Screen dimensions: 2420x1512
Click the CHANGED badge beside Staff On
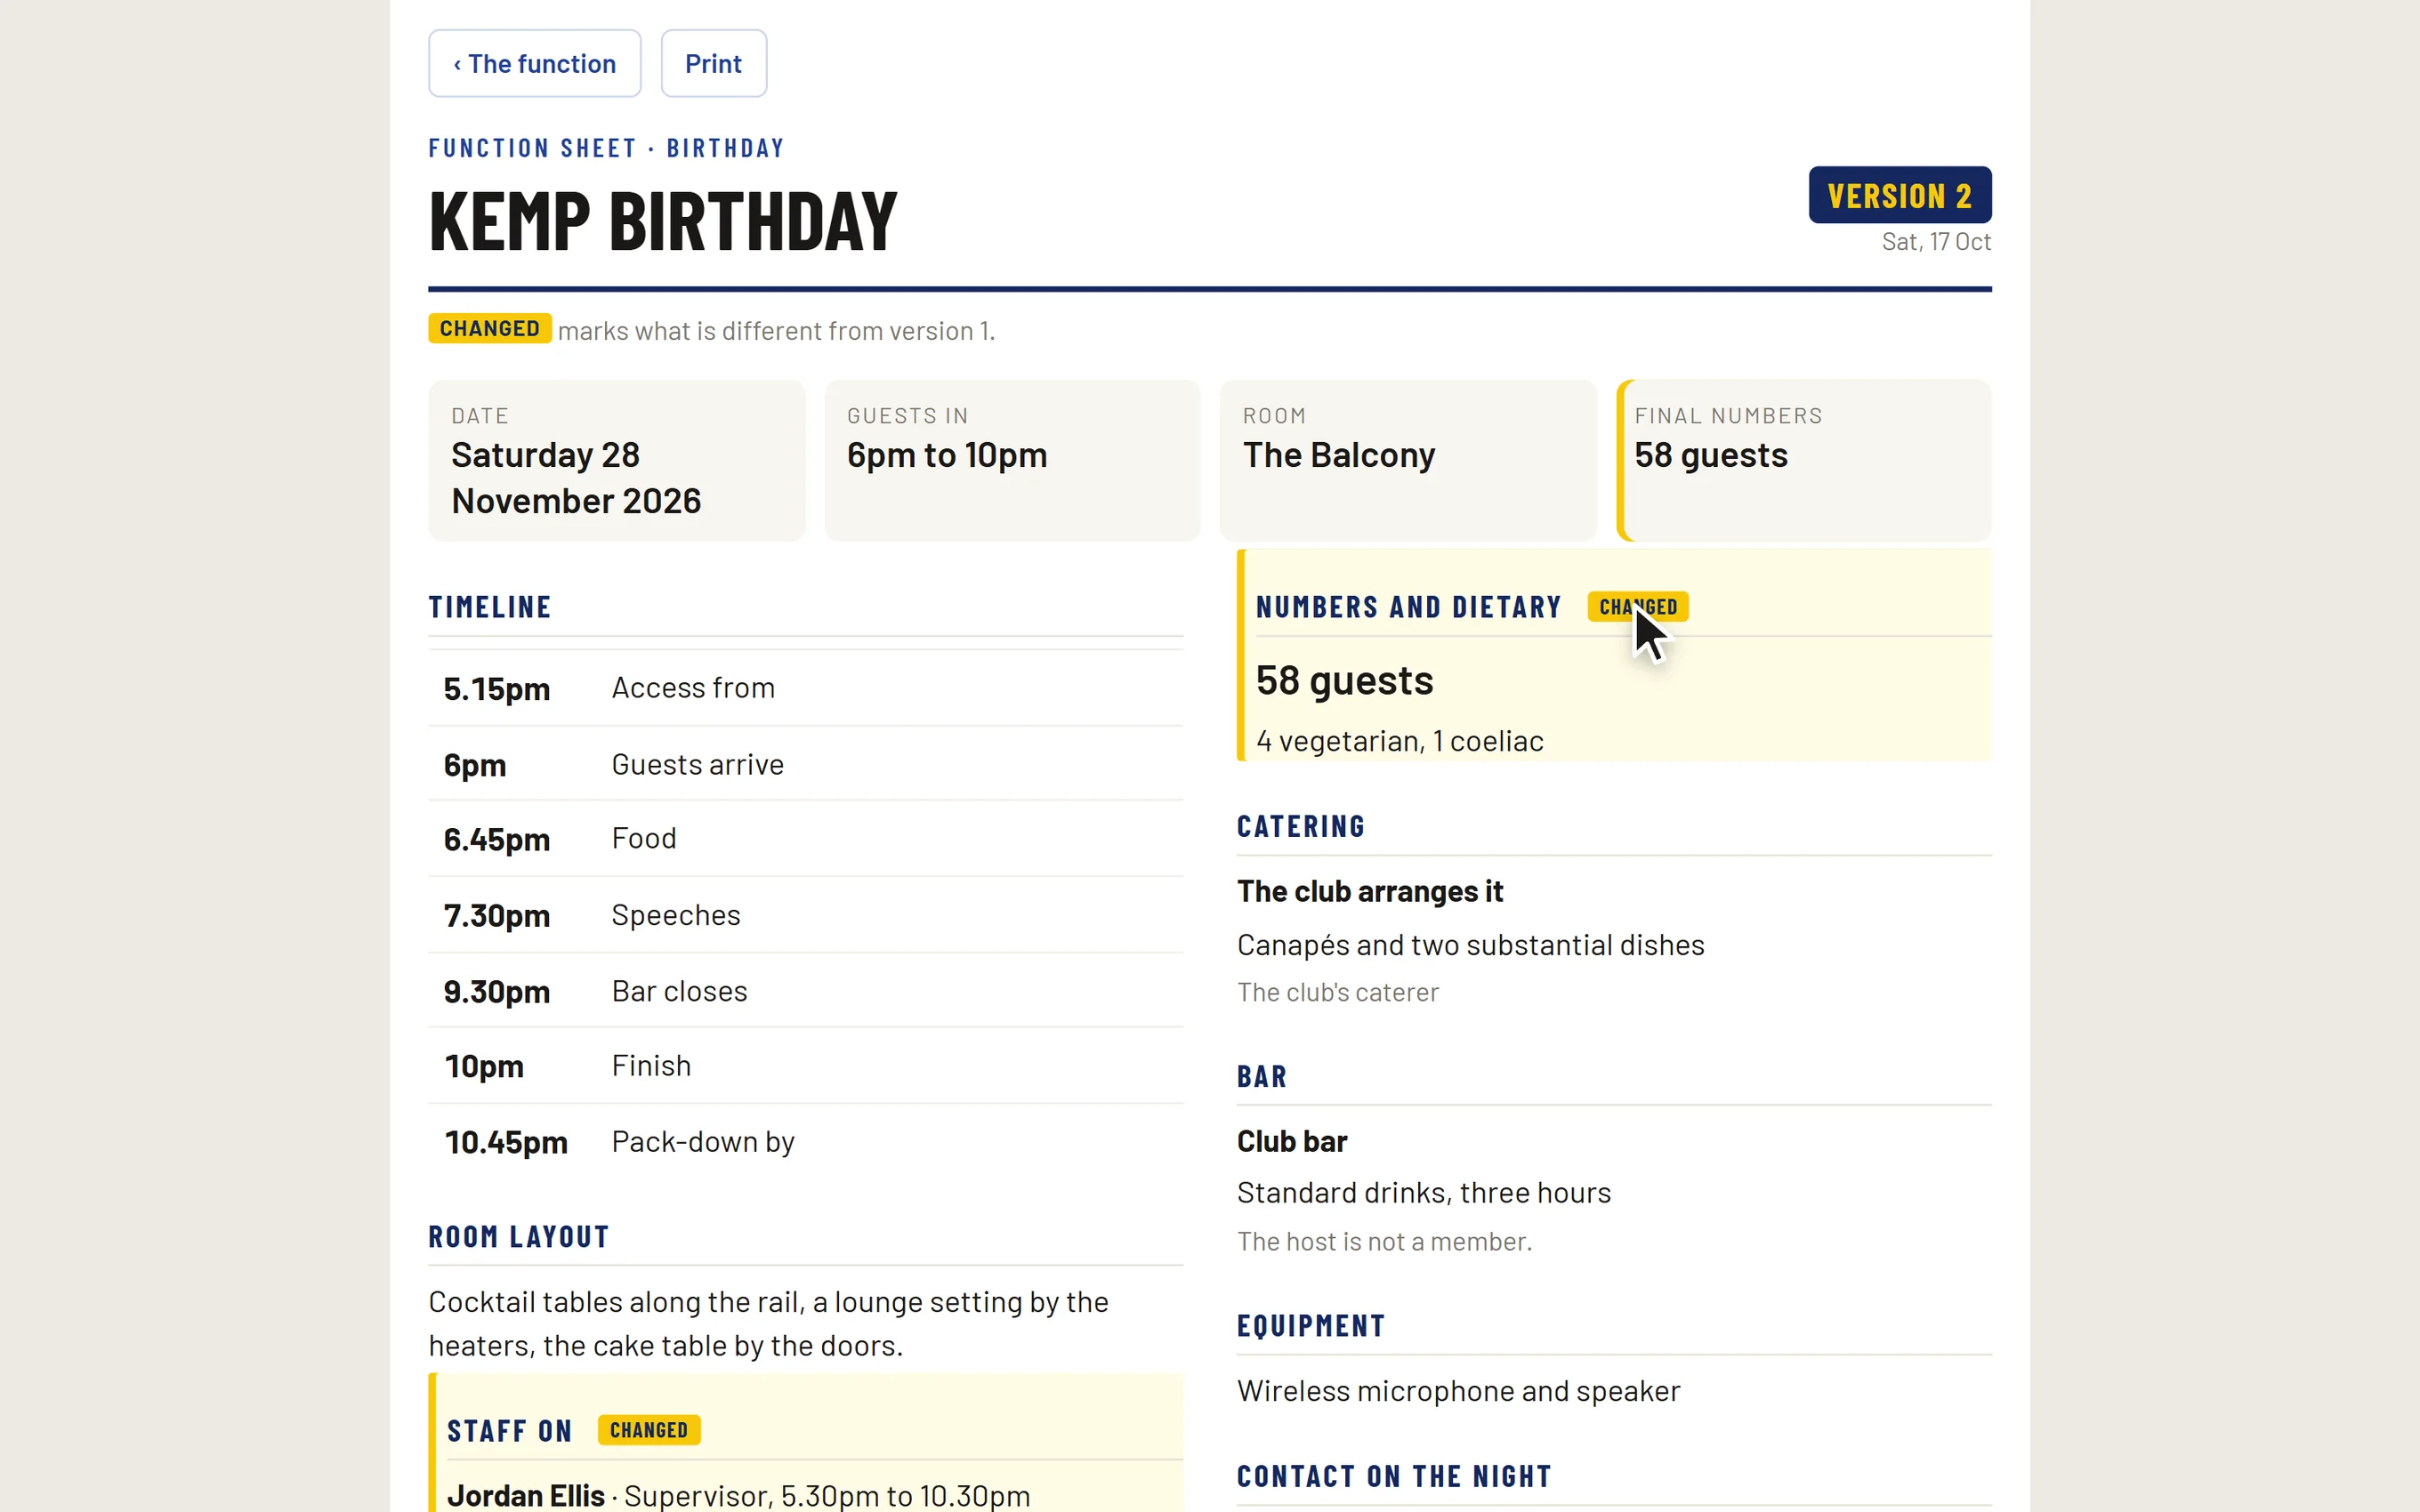coord(649,1430)
